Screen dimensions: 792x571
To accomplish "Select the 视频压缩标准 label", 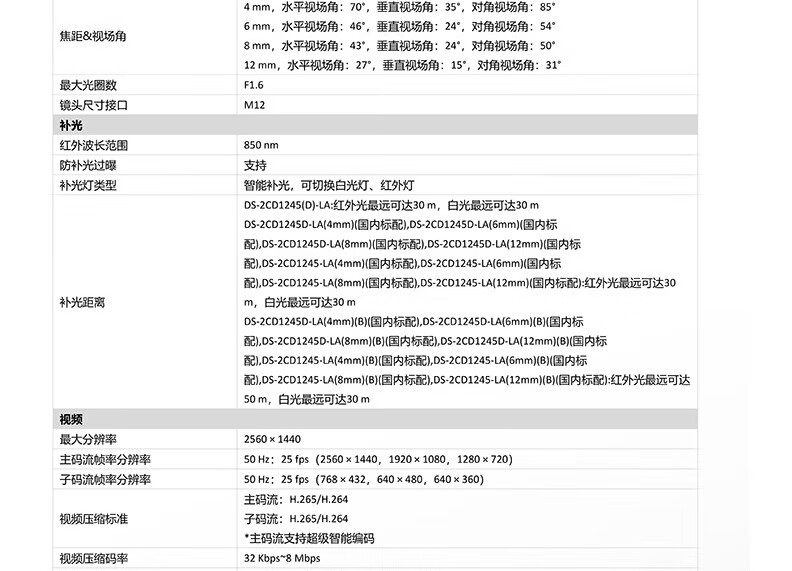I will click(x=94, y=519).
